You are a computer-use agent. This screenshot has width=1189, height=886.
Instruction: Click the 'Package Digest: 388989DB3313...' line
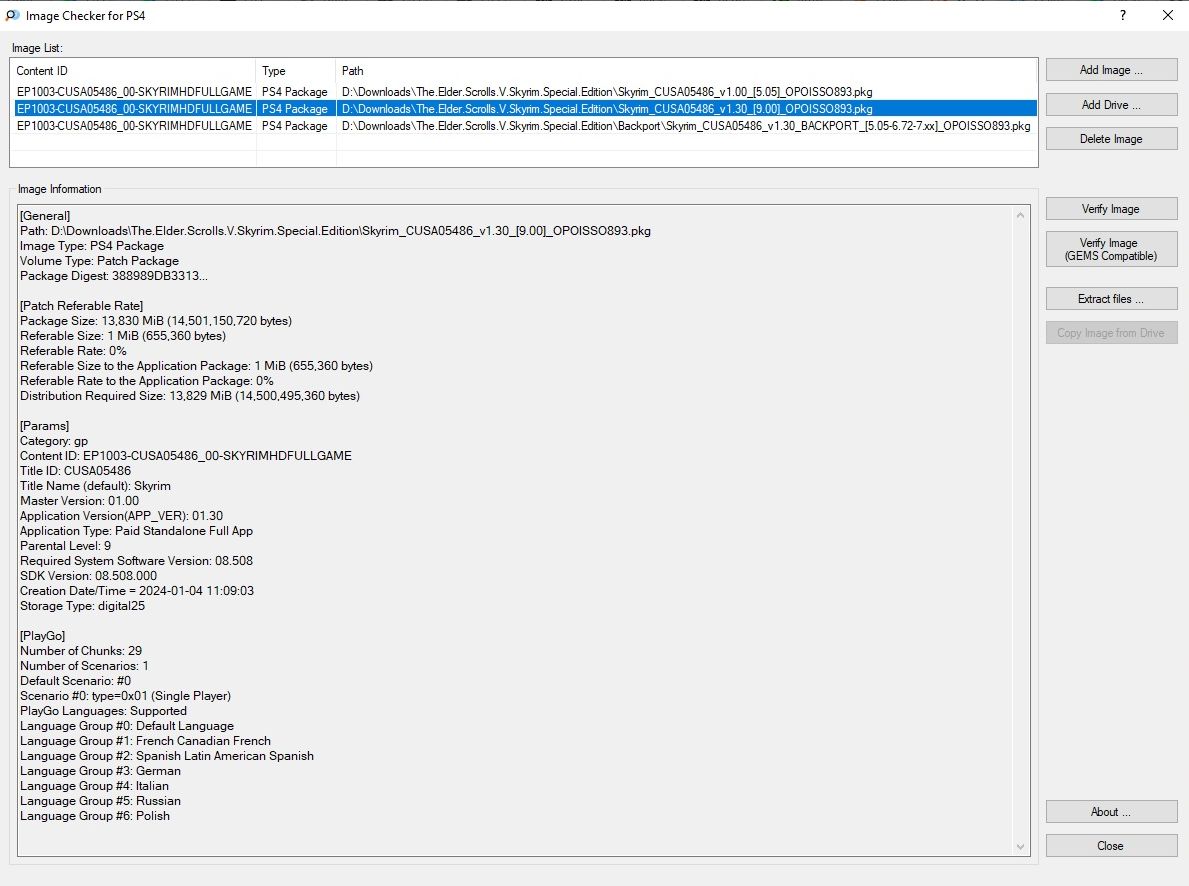pyautogui.click(x=114, y=276)
